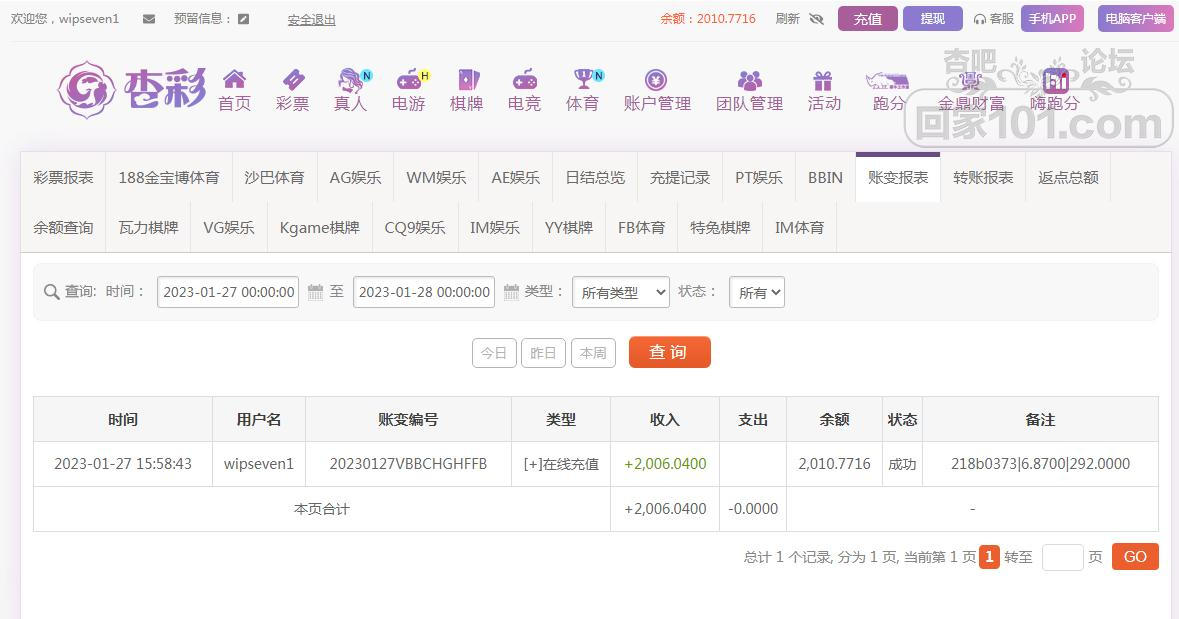
Task: Click the 成功 status cell
Action: tap(902, 464)
